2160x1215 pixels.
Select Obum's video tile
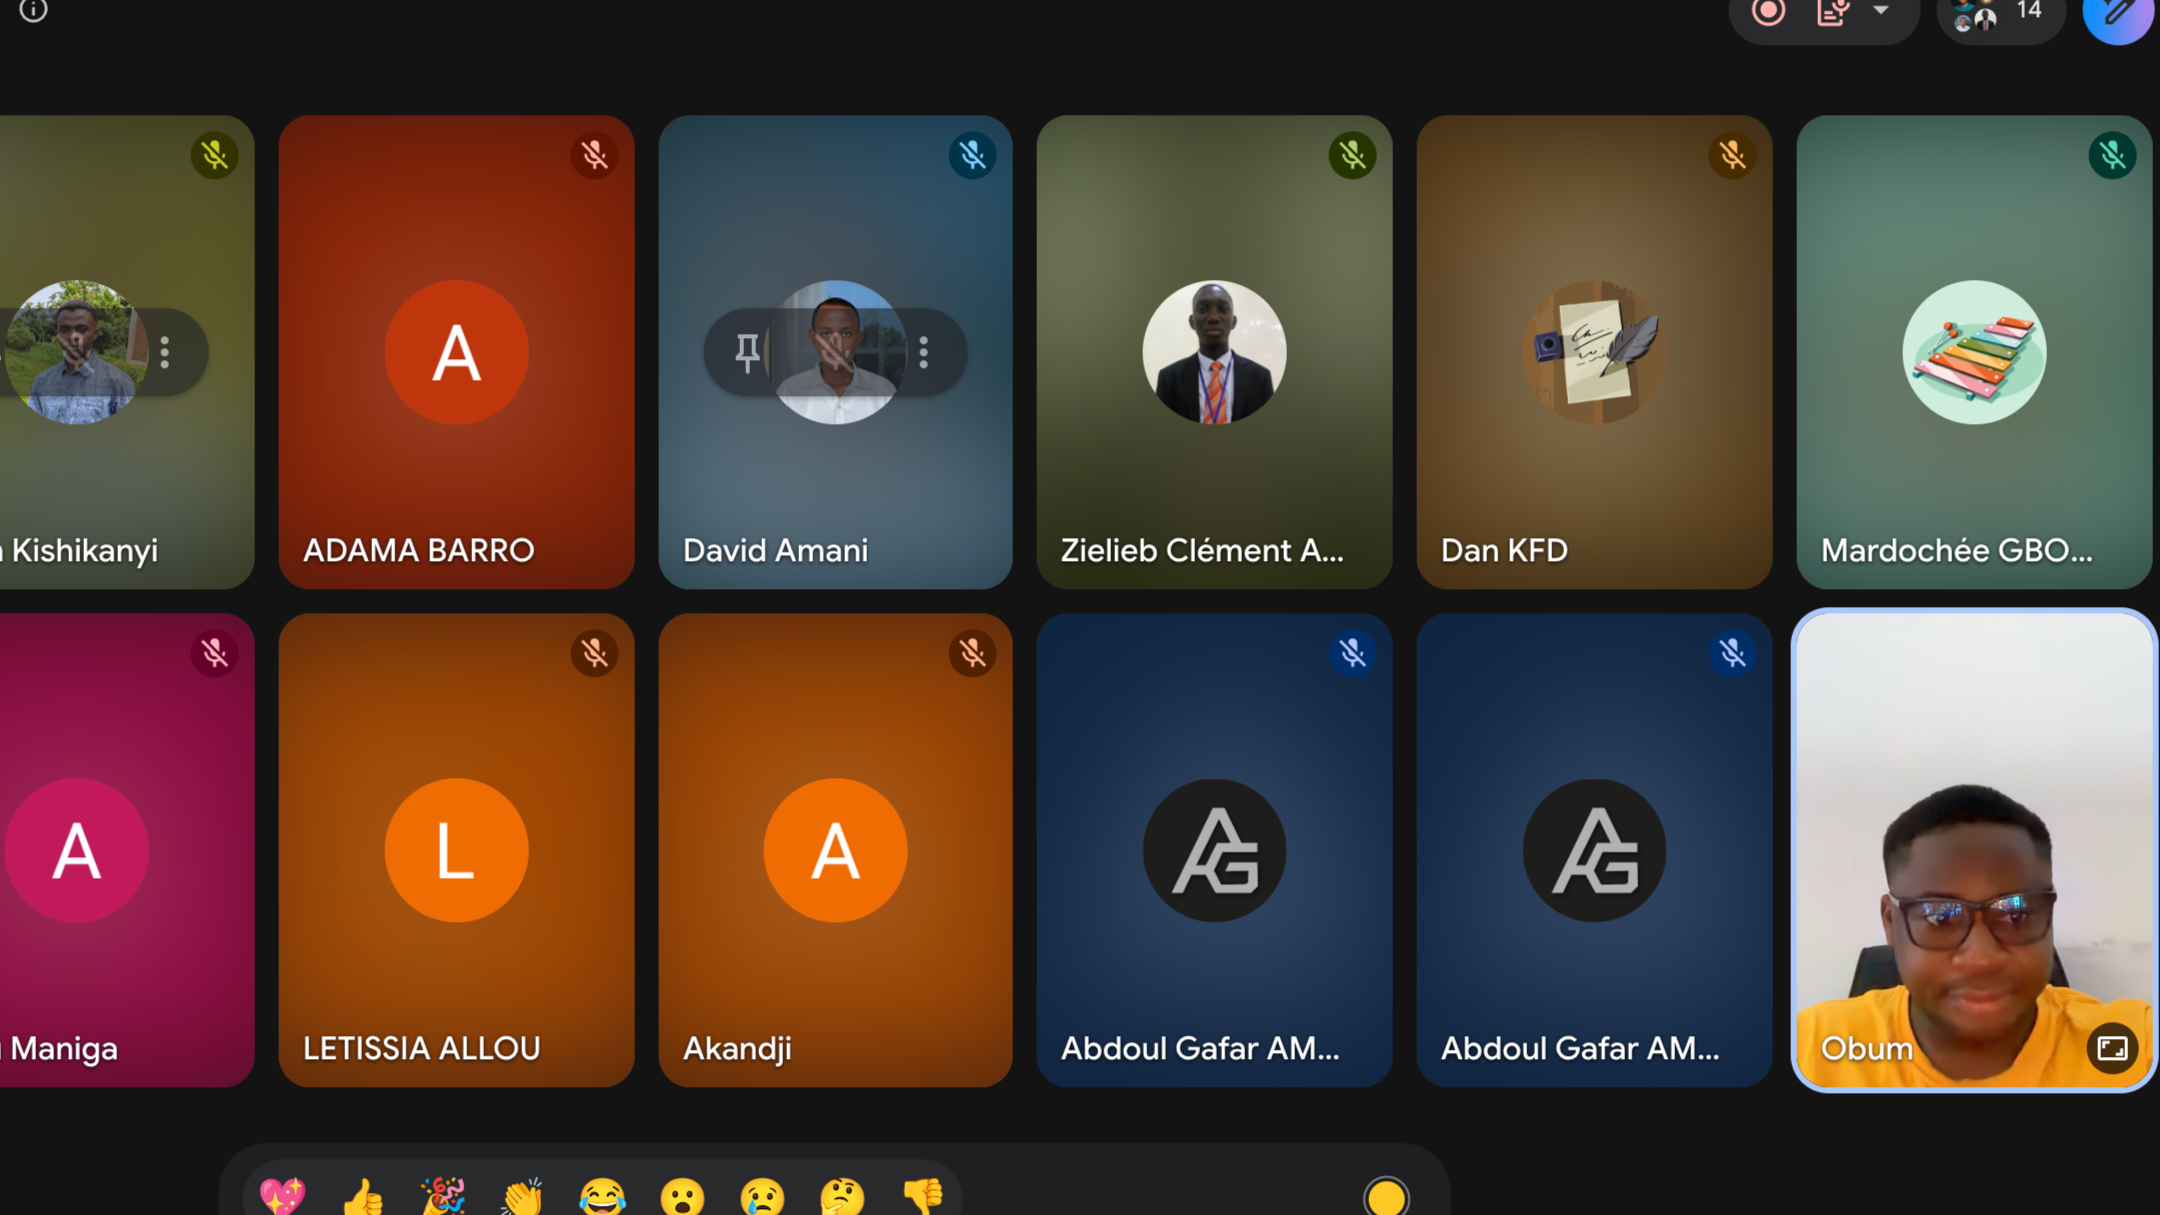1974,850
